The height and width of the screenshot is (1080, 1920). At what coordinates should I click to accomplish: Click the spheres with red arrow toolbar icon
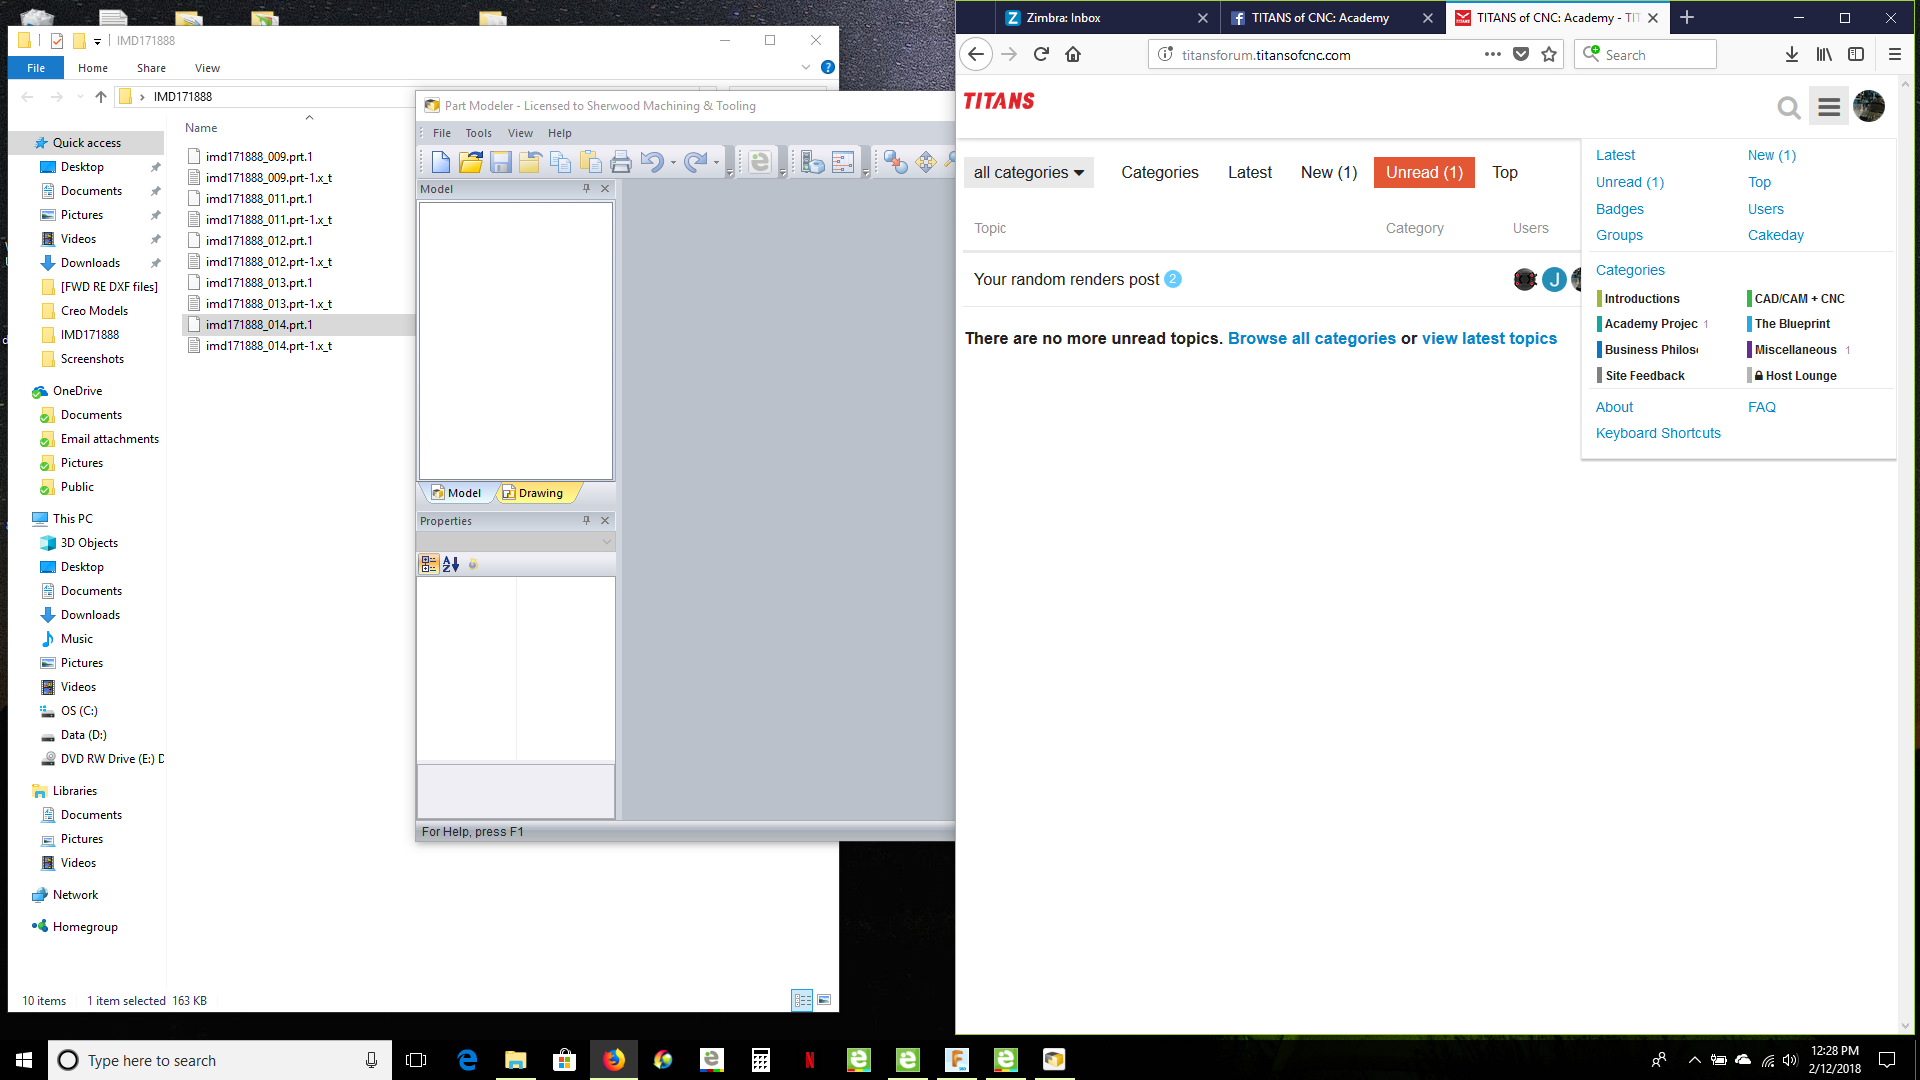click(x=895, y=162)
